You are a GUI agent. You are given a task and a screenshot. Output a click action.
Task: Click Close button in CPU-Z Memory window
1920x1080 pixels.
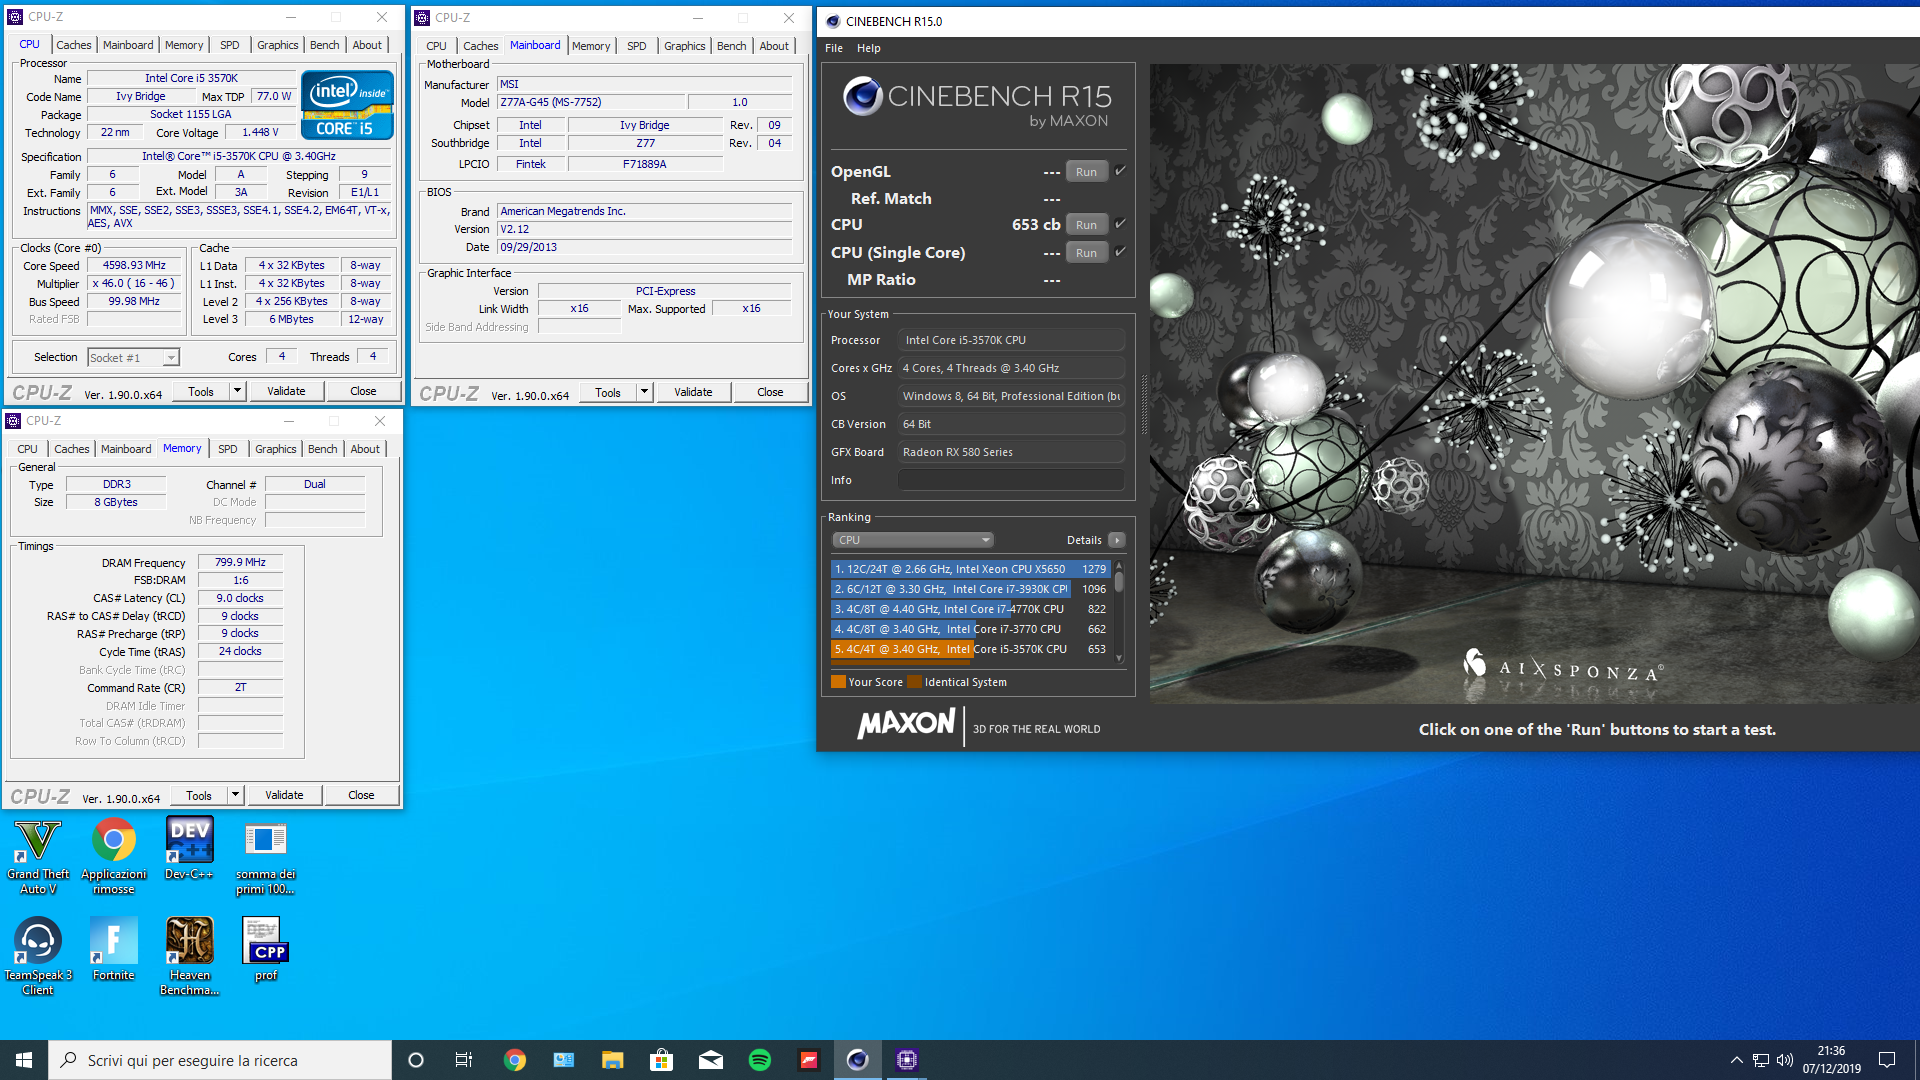tap(361, 795)
